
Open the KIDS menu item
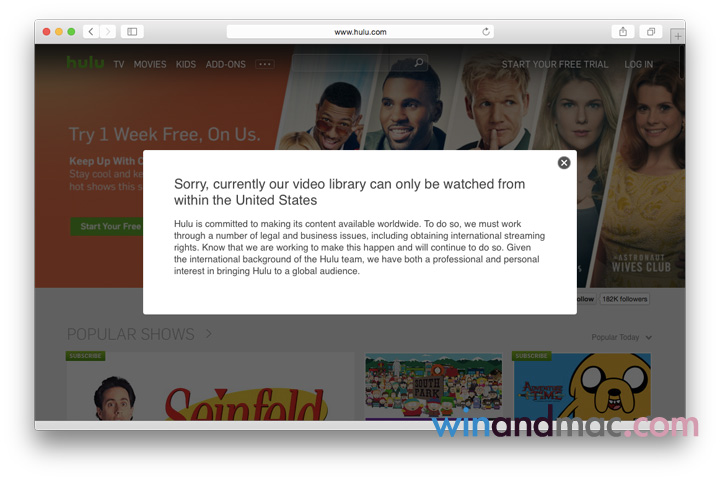tap(186, 64)
